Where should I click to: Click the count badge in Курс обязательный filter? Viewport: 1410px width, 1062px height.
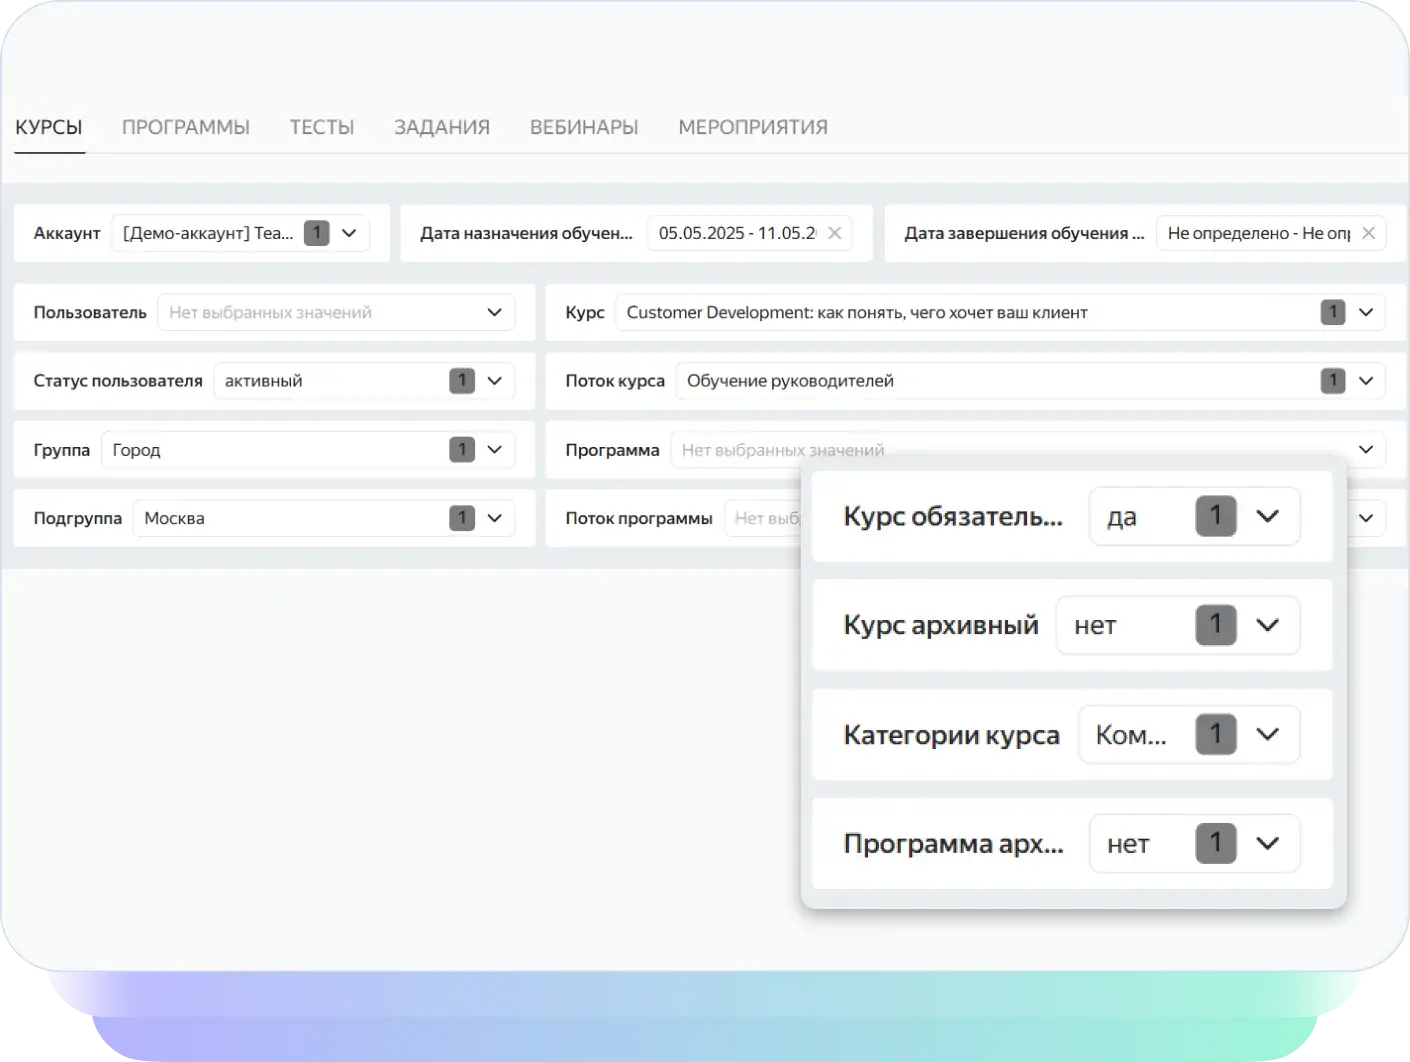click(x=1216, y=516)
